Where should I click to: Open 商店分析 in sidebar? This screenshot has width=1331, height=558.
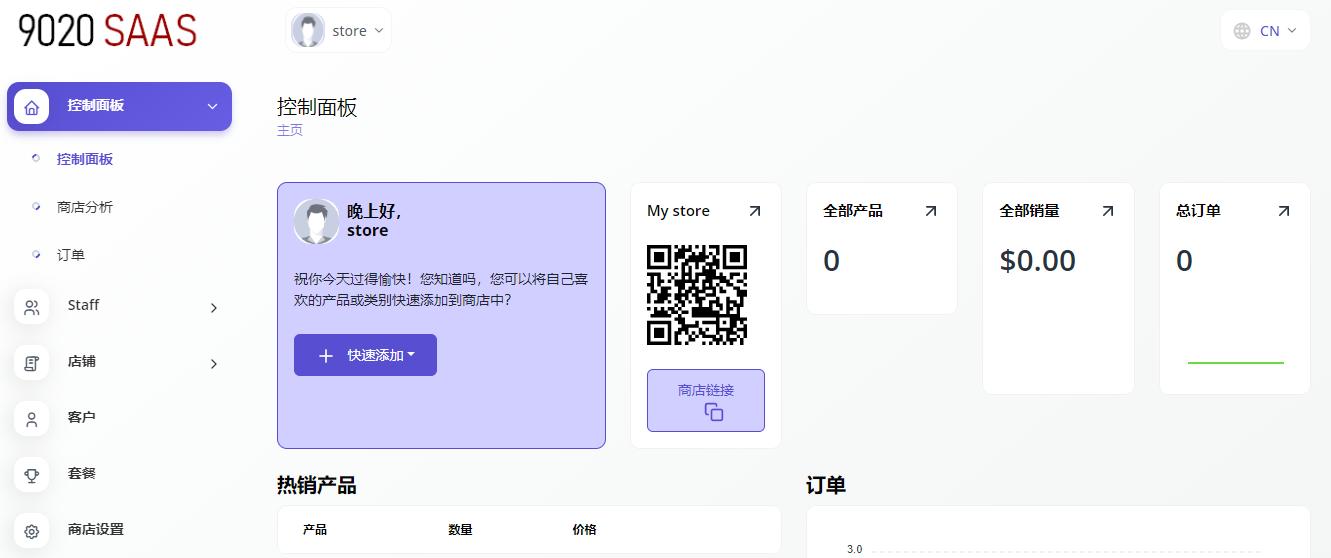[85, 207]
